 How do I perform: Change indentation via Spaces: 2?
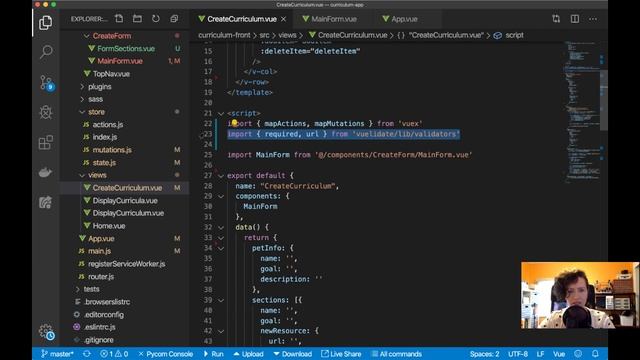484,354
